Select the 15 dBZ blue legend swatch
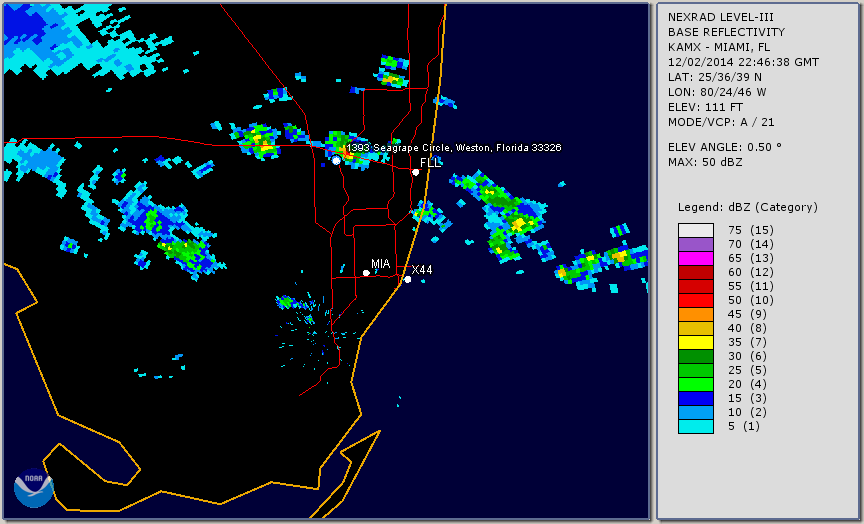 pyautogui.click(x=695, y=398)
